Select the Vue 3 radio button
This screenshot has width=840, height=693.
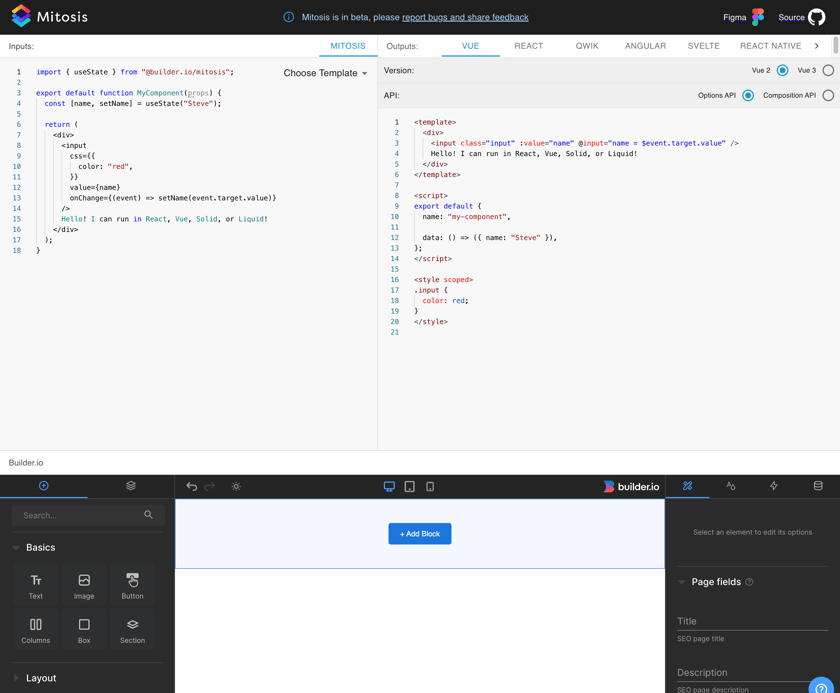pos(828,70)
